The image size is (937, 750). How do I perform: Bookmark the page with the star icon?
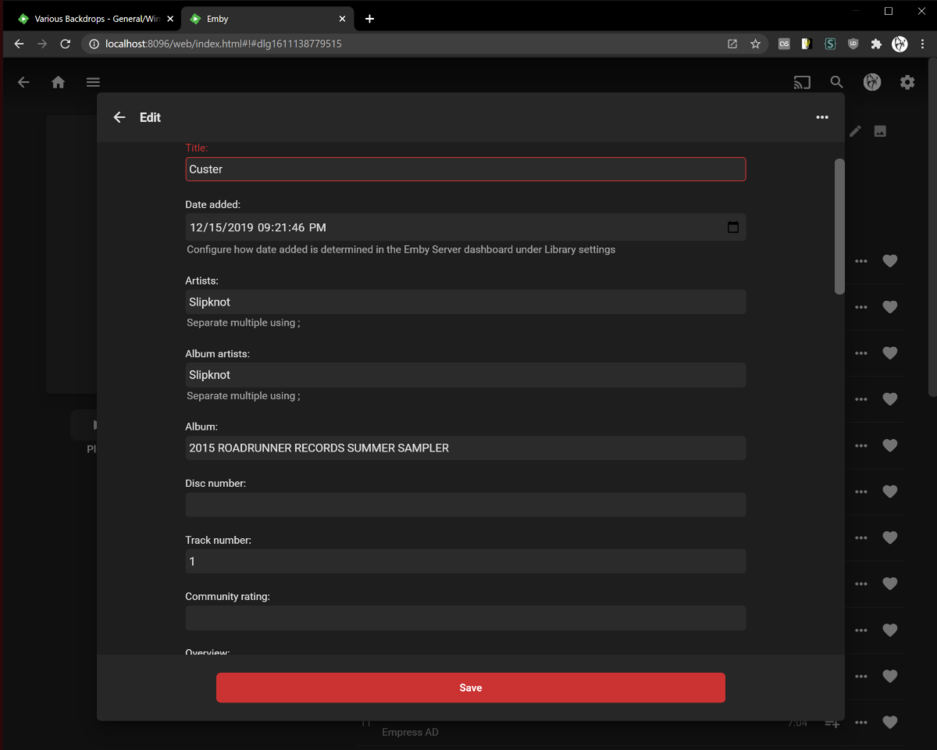tap(755, 44)
